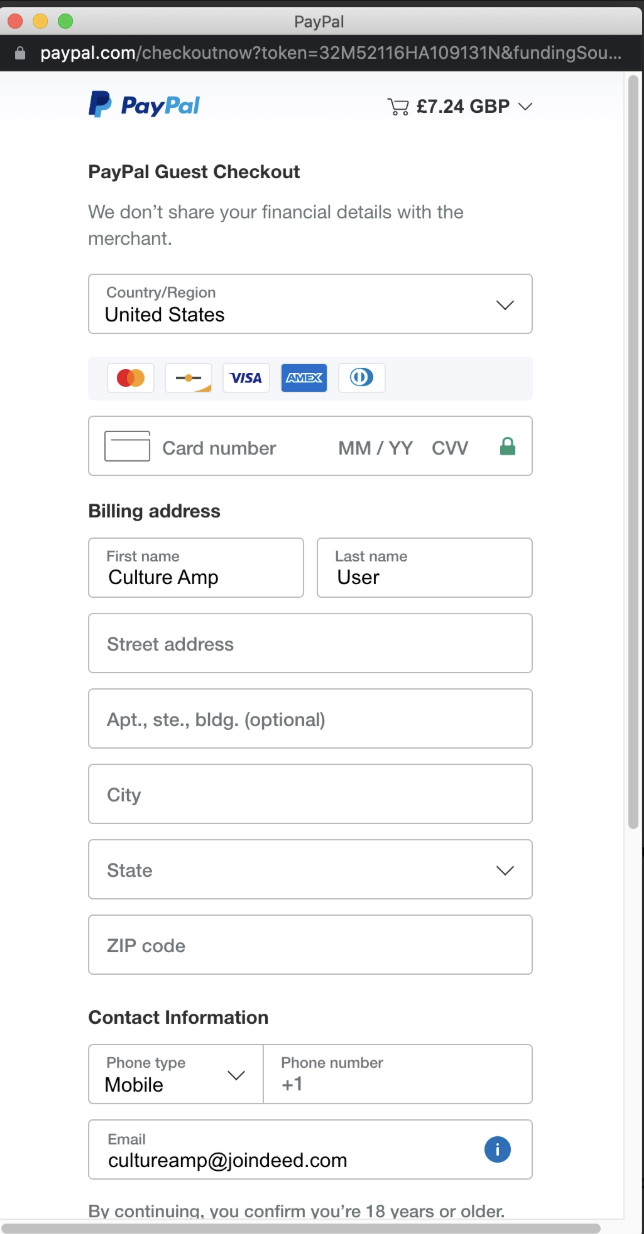
Task: Open the State dropdown
Action: pos(310,869)
